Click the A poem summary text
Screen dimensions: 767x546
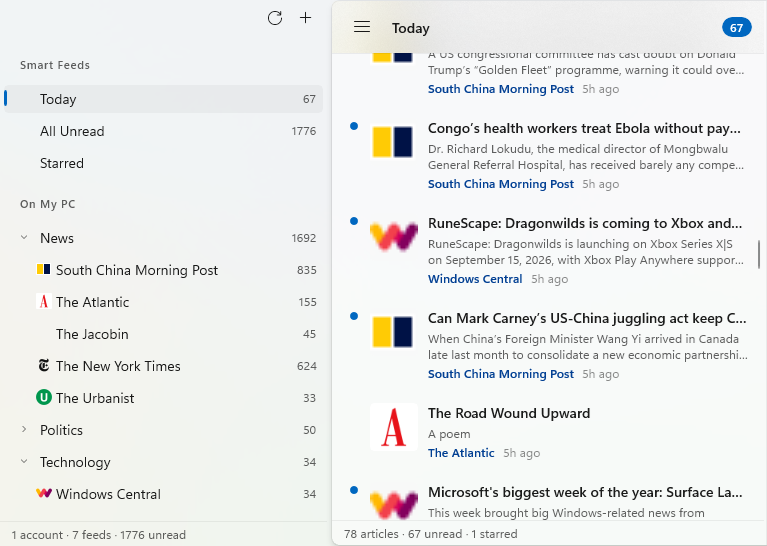click(449, 434)
